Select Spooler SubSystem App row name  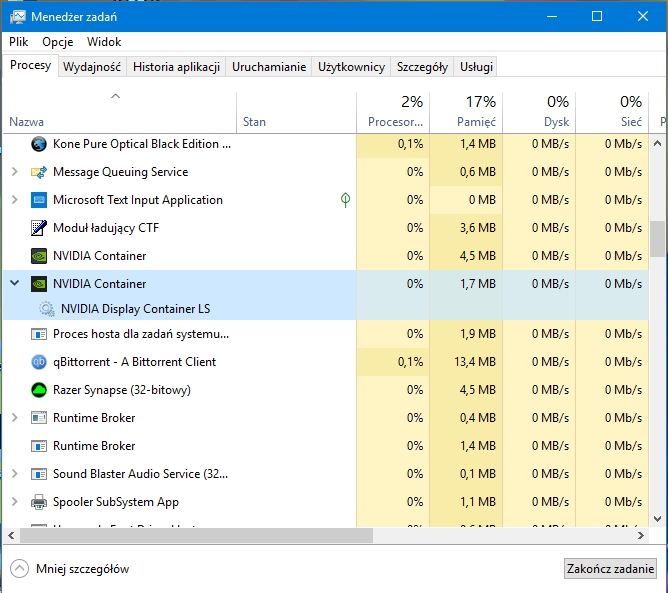[x=116, y=502]
